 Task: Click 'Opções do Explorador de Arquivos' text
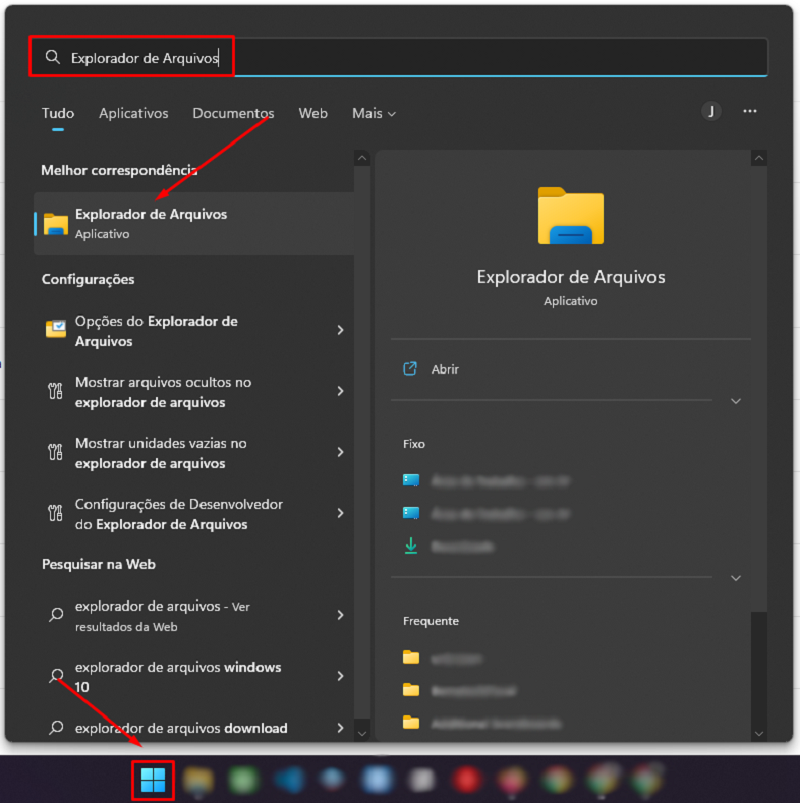156,331
